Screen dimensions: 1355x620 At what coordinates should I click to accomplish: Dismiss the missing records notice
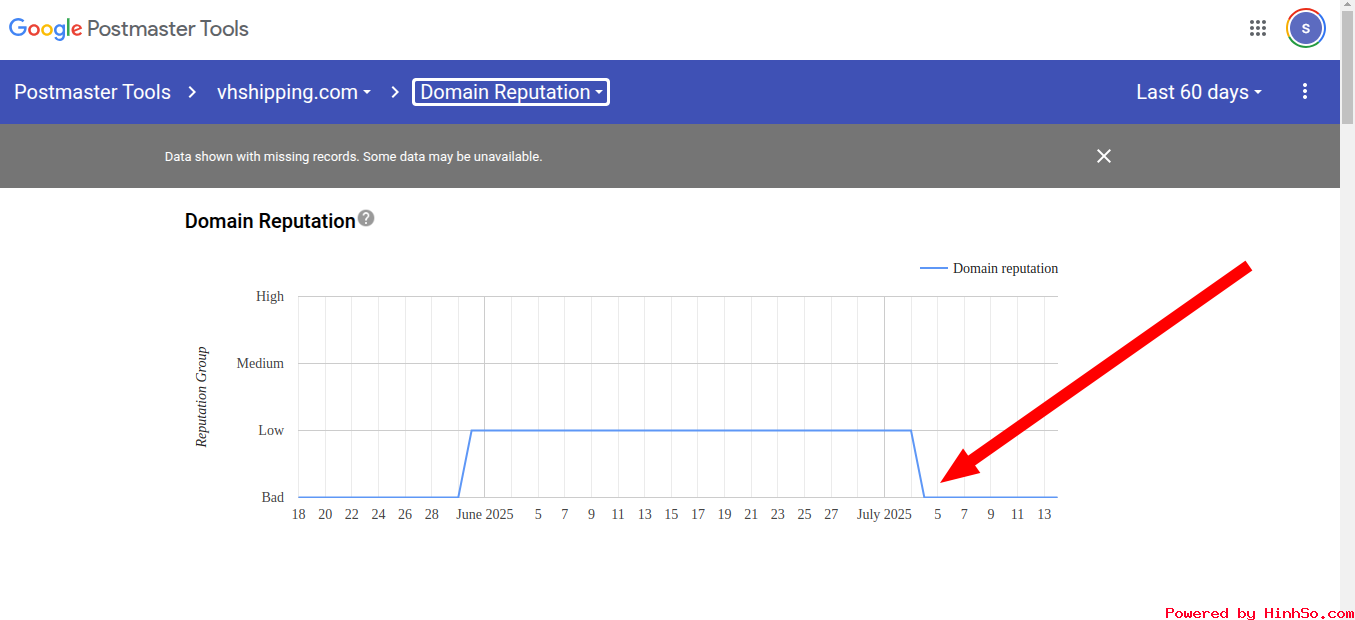(x=1104, y=156)
